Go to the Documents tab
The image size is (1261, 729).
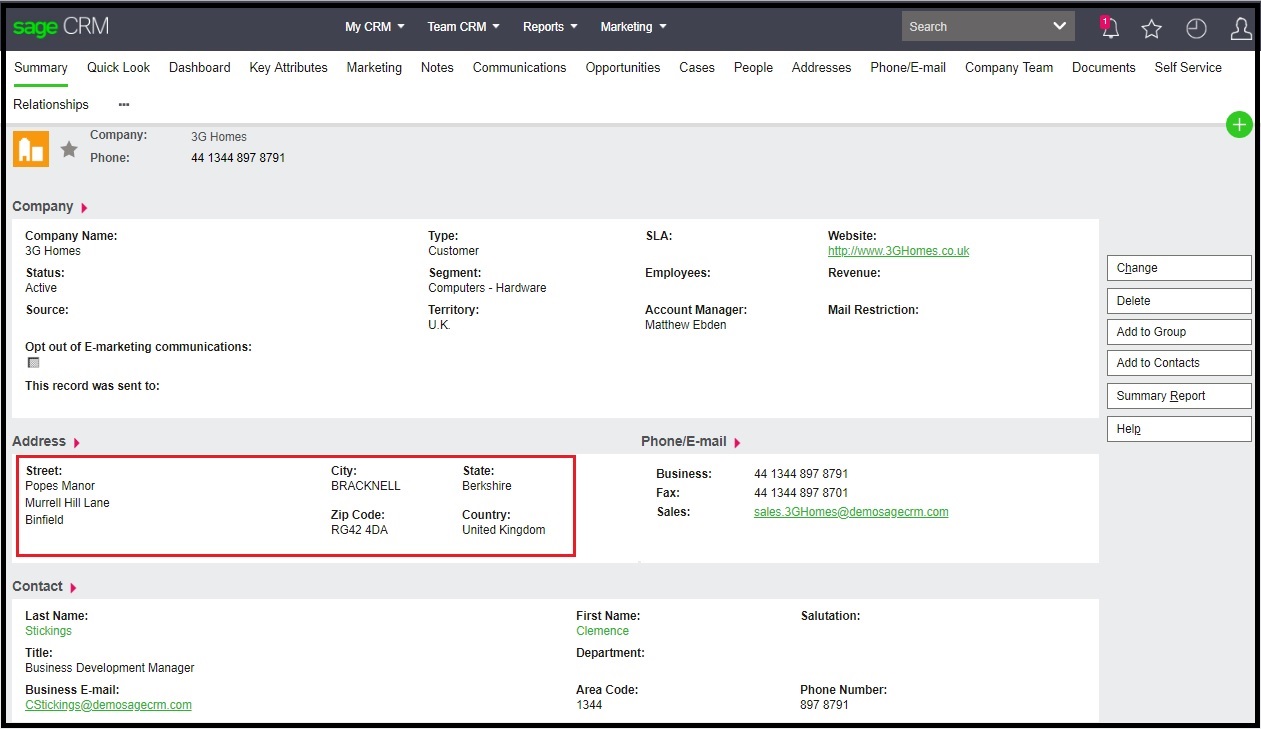coord(1104,68)
